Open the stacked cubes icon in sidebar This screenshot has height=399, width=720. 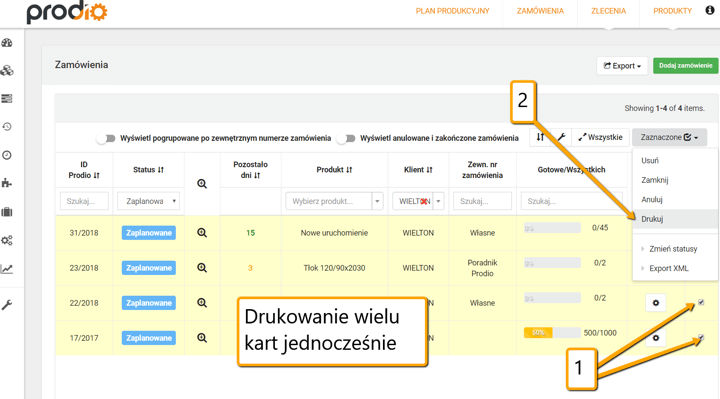[7, 71]
